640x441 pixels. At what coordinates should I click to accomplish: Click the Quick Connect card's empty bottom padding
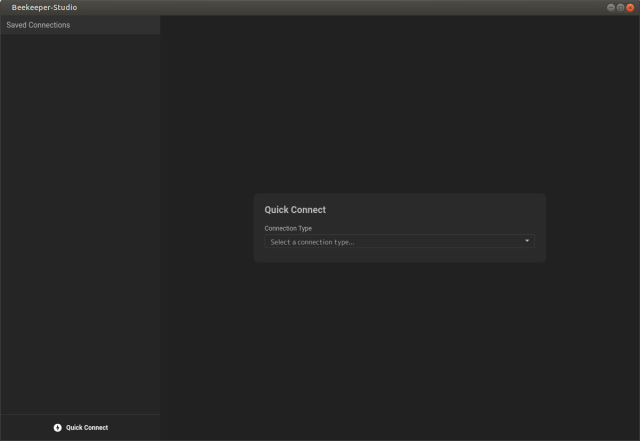pos(399,255)
